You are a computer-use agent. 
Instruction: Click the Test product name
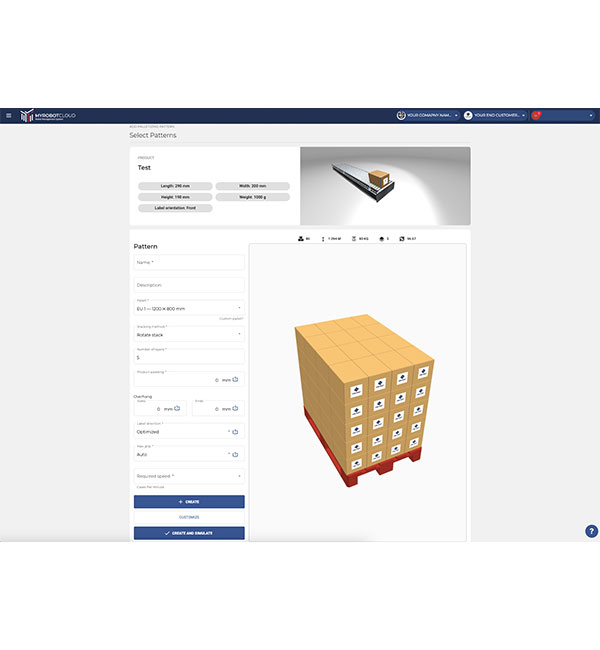click(x=144, y=167)
